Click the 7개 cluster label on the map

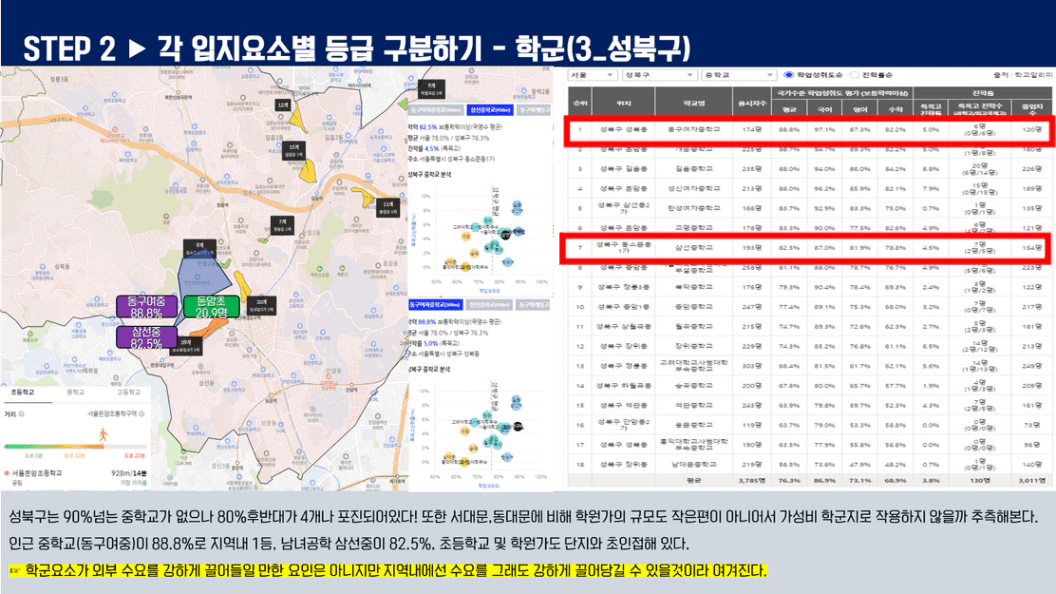tap(282, 225)
